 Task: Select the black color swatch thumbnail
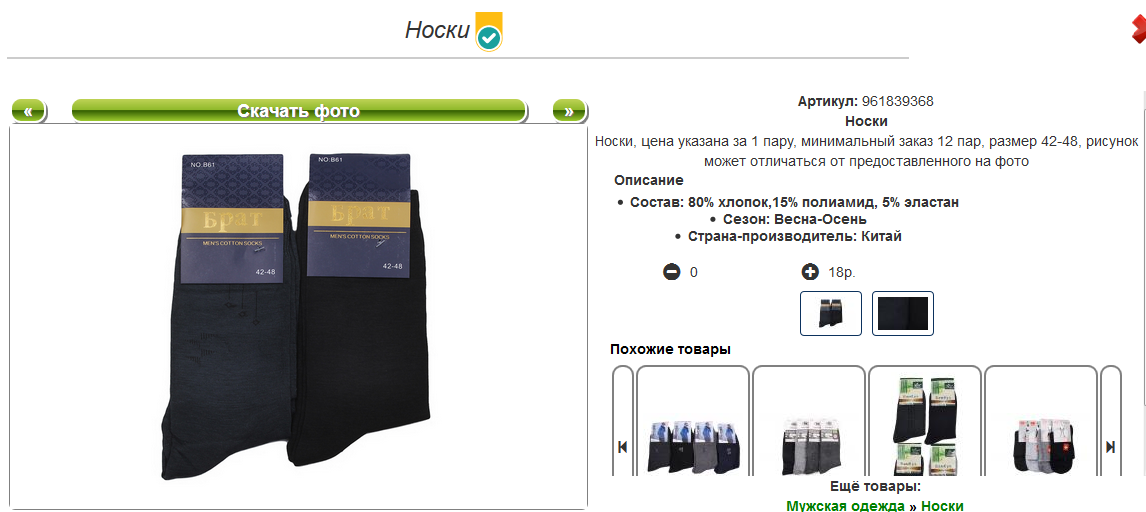click(903, 313)
